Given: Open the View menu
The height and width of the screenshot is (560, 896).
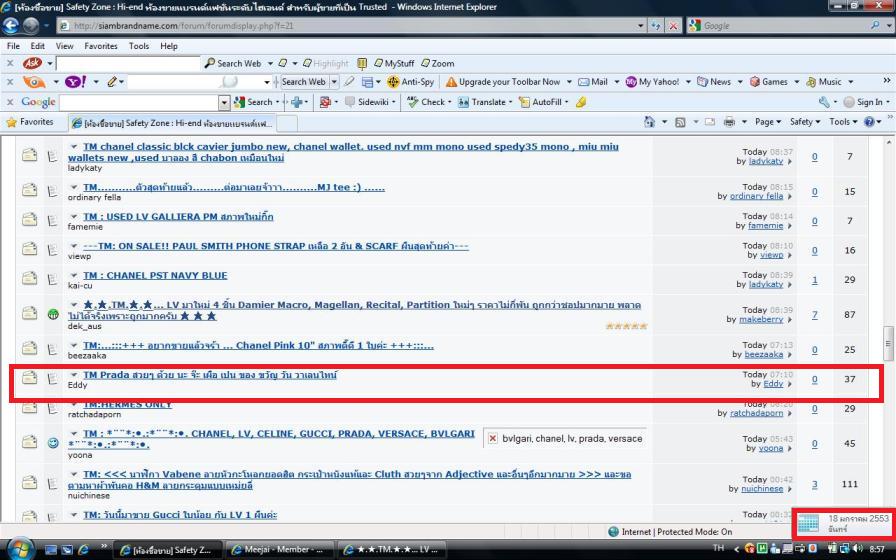Looking at the screenshot, I should (x=65, y=46).
